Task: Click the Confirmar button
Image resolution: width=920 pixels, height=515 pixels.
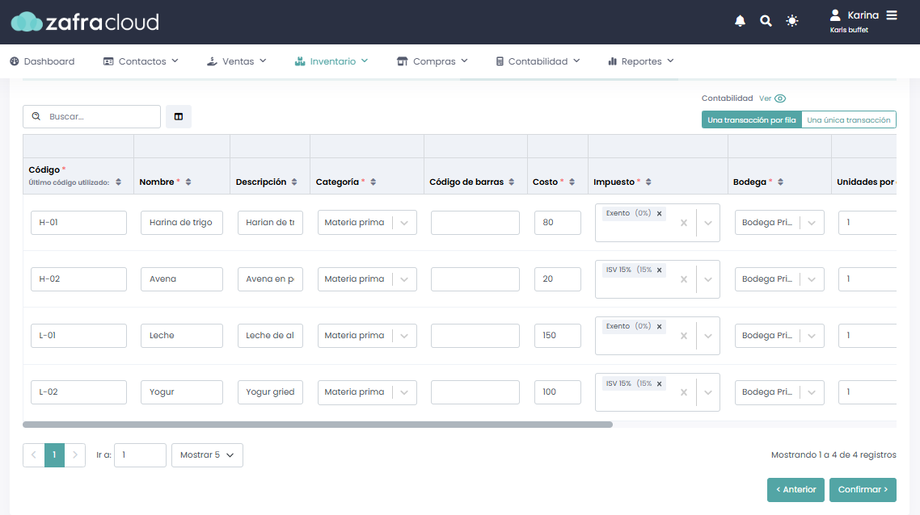Action: 861,490
